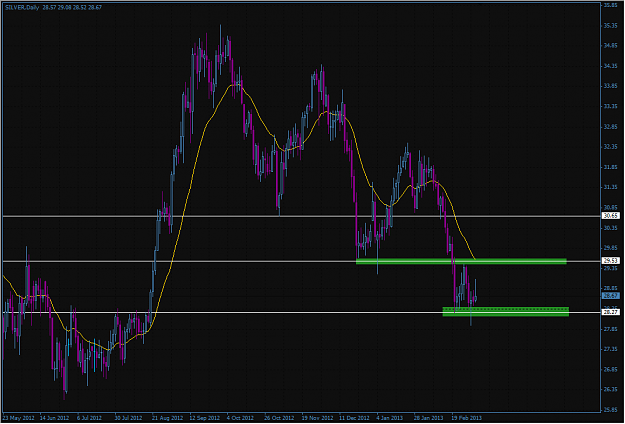Click the 27.35 price axis value
Viewport: 625px width, 424px height.
click(x=611, y=349)
